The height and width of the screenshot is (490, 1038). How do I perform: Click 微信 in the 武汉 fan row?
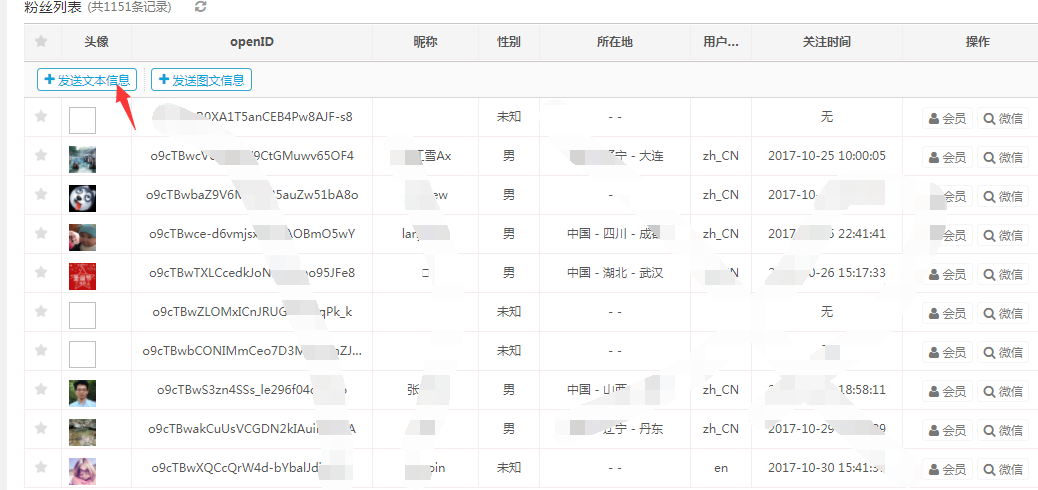pos(1003,274)
